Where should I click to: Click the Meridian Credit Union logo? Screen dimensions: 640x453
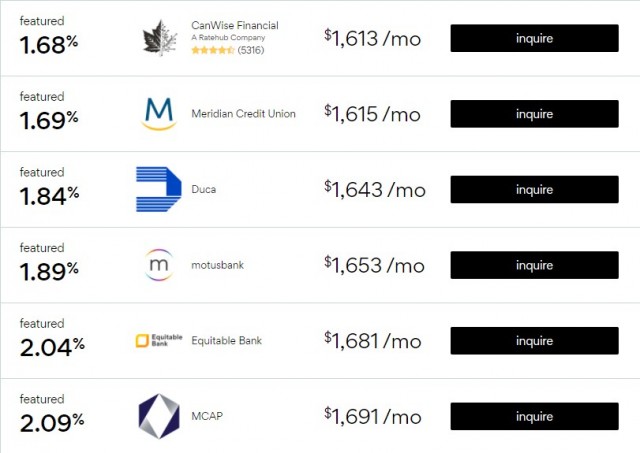point(159,114)
